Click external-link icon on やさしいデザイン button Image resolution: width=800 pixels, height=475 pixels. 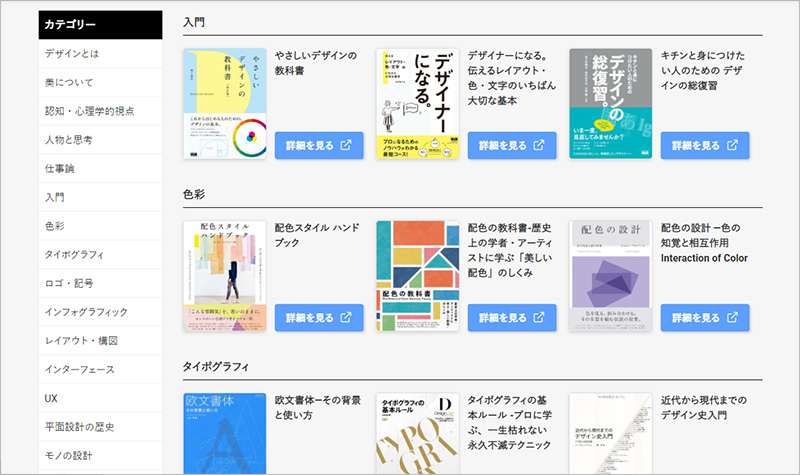point(346,145)
